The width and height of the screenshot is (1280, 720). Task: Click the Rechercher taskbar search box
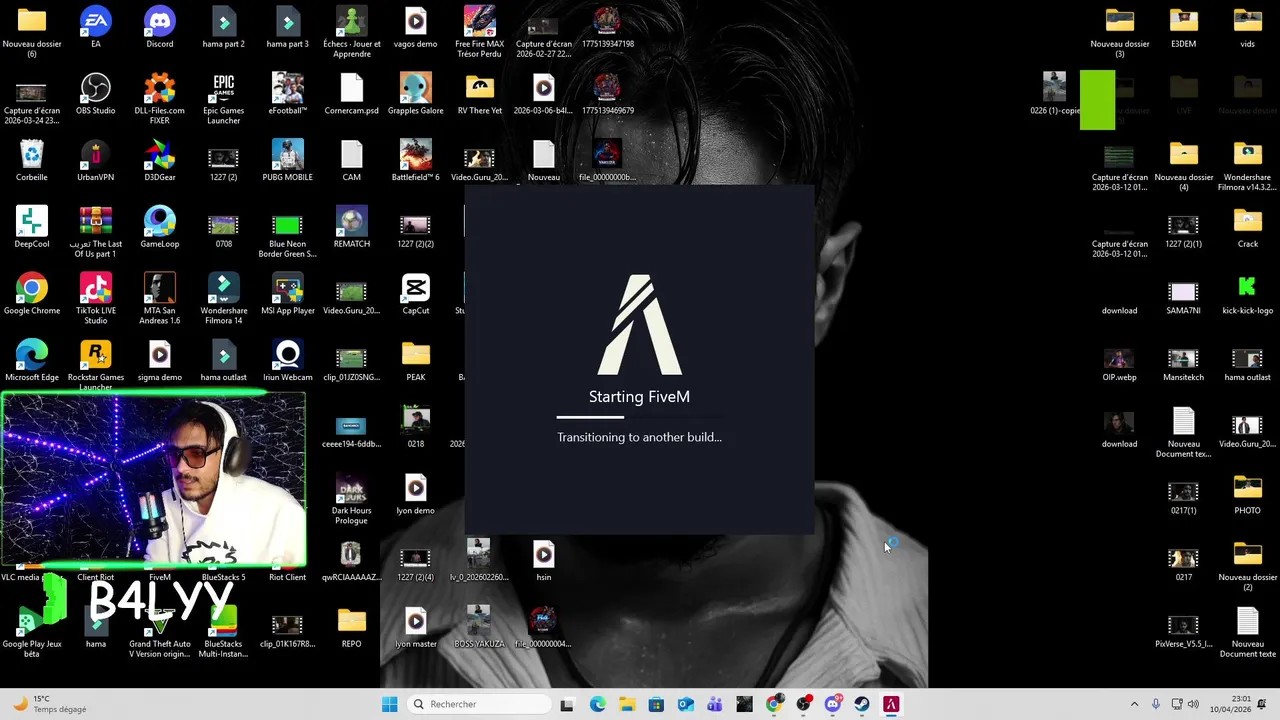[x=480, y=704]
